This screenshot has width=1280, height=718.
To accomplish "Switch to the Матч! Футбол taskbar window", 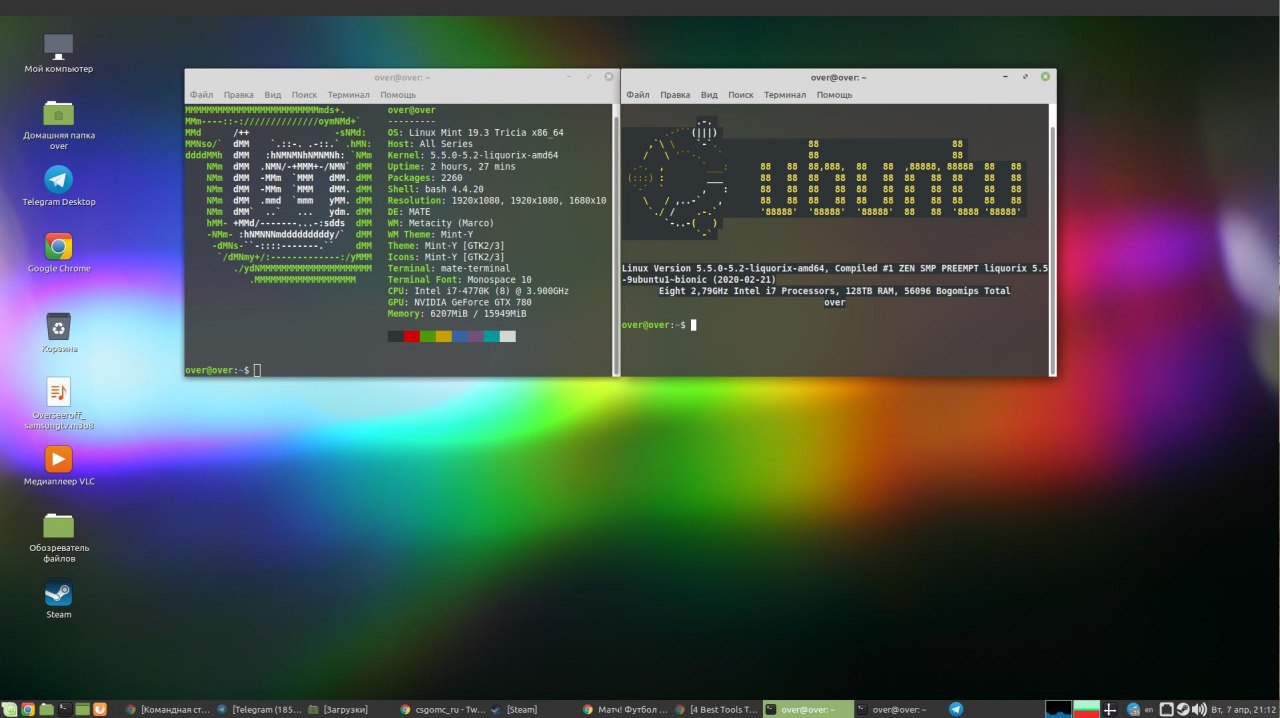I will [625, 709].
